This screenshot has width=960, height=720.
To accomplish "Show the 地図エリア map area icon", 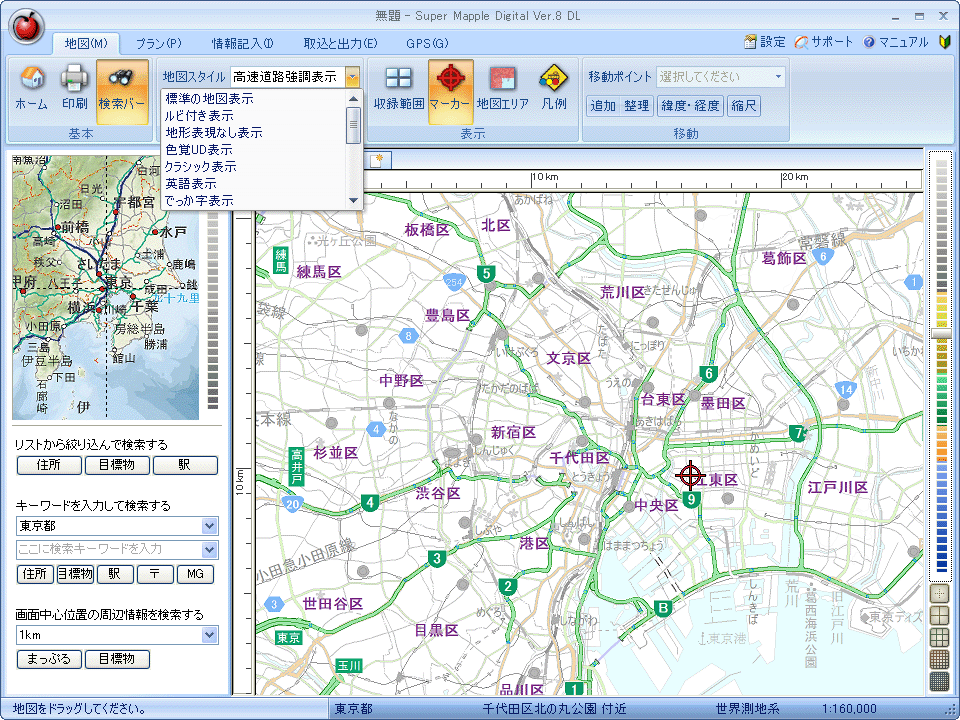I will click(x=503, y=89).
